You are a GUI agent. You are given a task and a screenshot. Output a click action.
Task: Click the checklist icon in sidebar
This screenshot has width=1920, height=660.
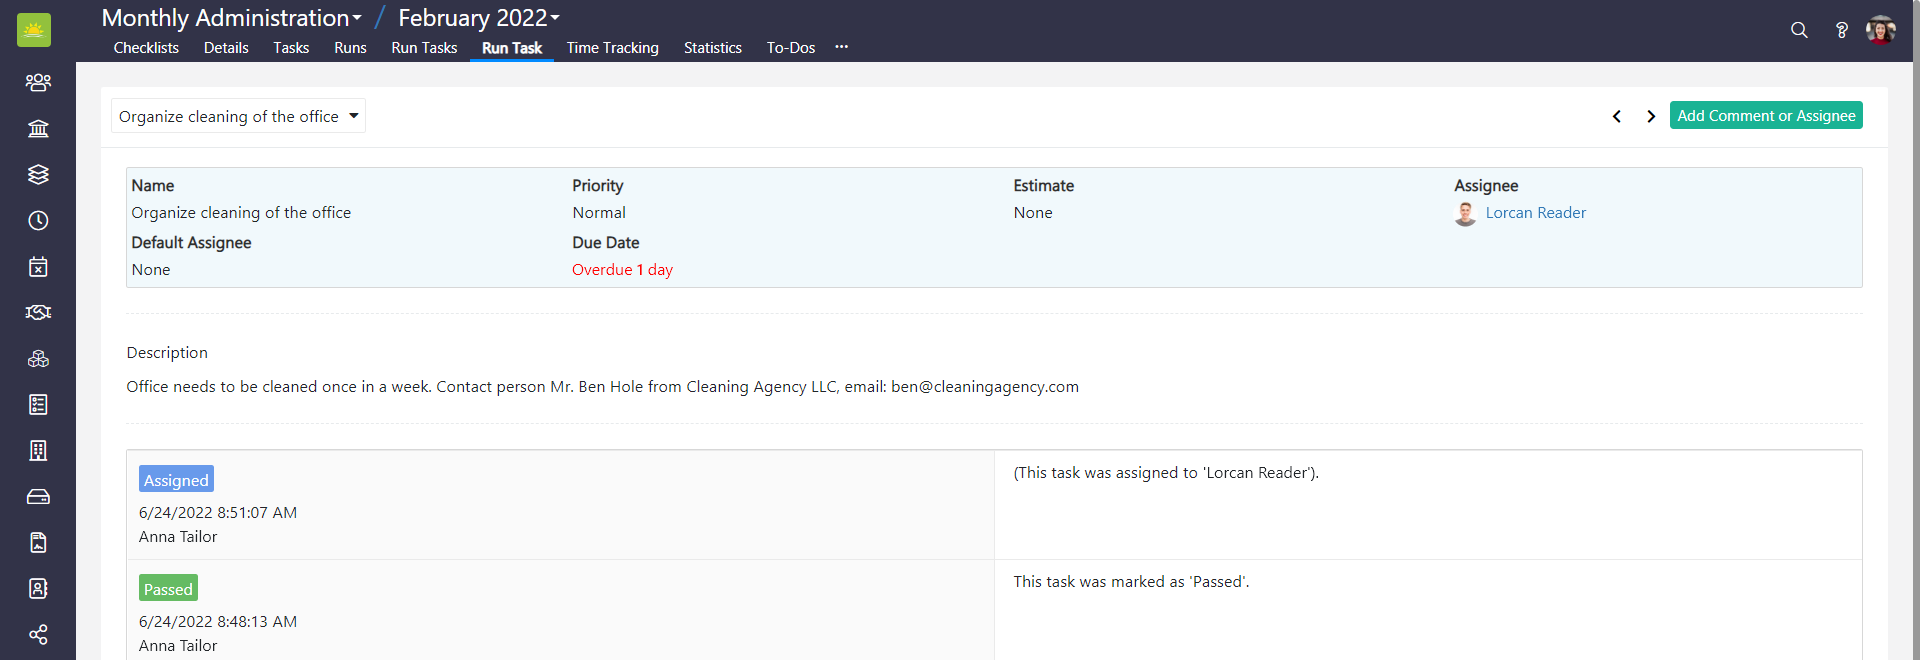[x=38, y=405]
